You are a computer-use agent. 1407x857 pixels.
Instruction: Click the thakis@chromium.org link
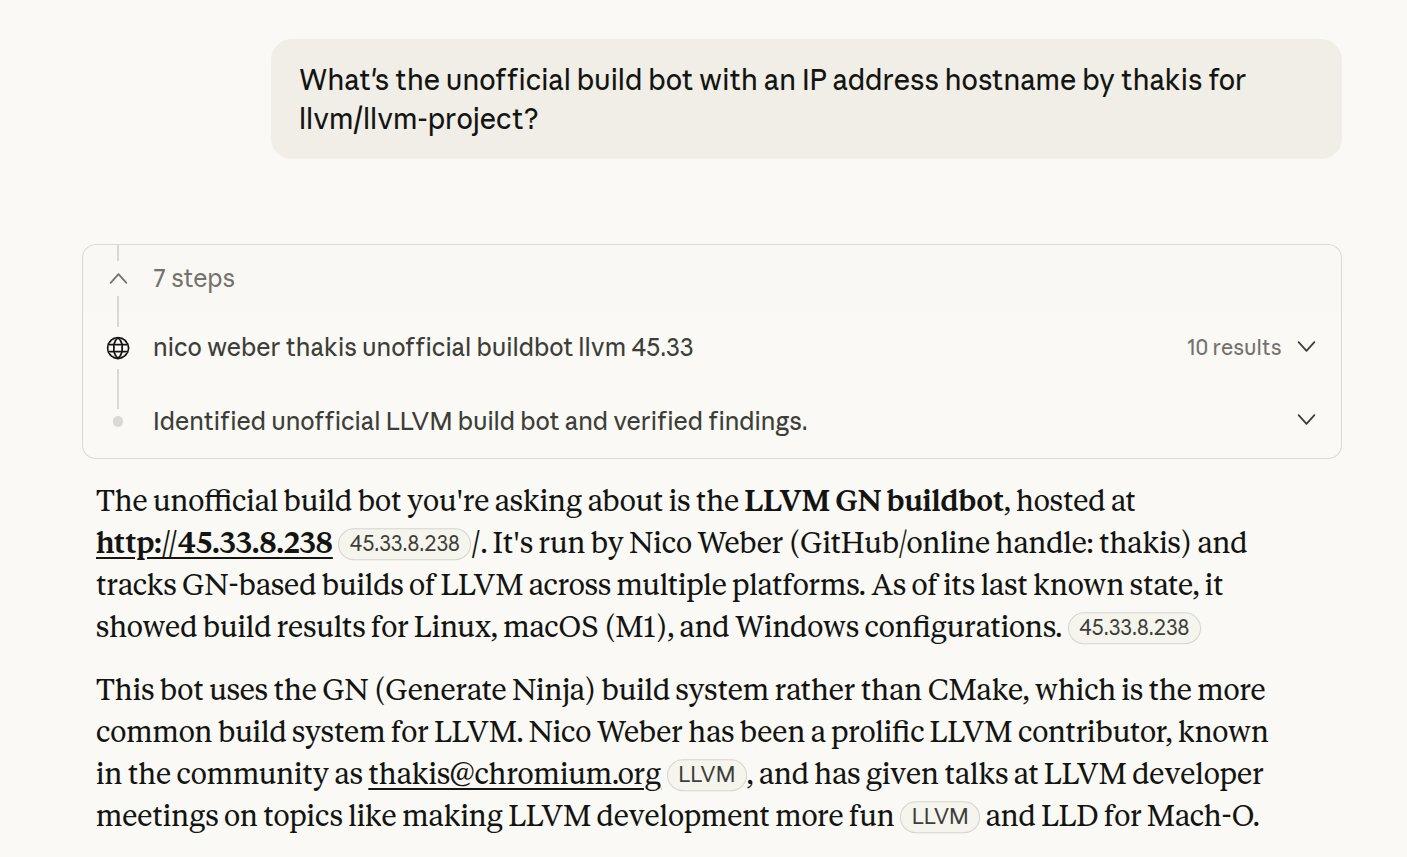coord(514,775)
